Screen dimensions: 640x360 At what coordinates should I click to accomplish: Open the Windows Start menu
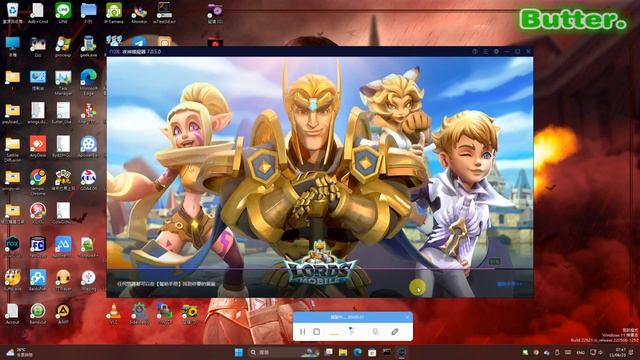click(239, 352)
